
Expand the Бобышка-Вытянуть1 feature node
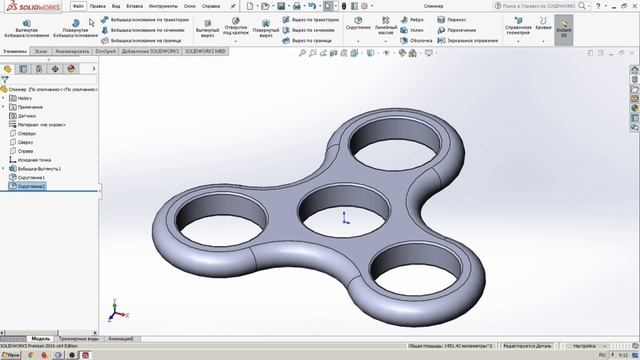pos(3,169)
